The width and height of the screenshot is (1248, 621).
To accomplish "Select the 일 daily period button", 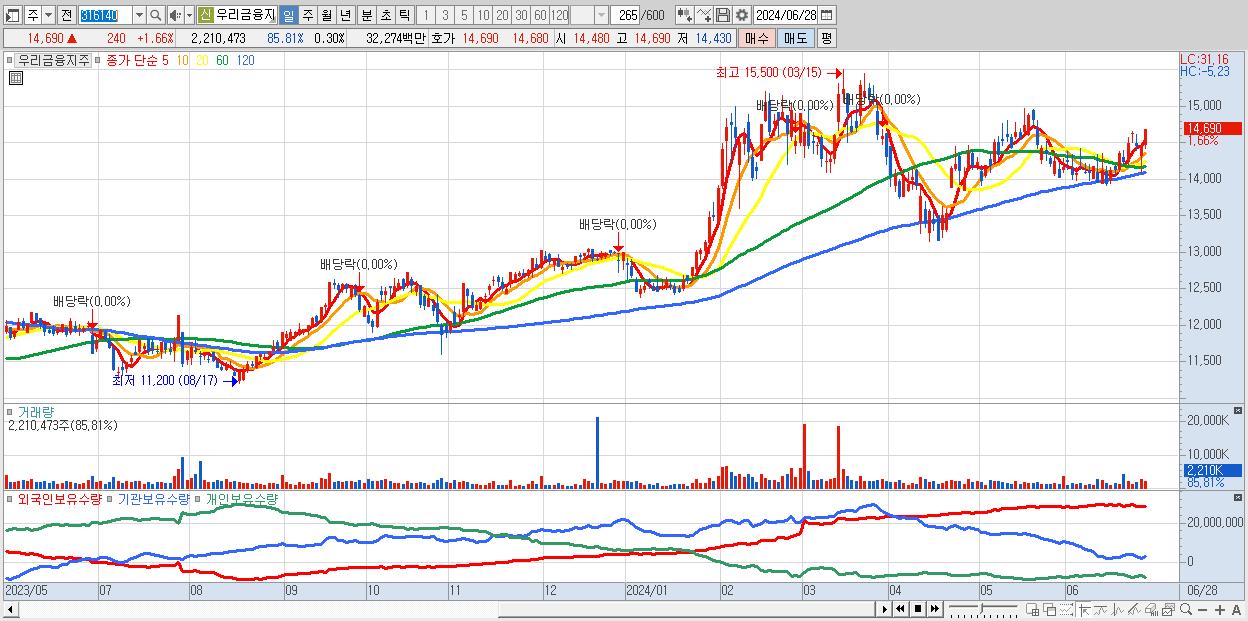I will (288, 15).
